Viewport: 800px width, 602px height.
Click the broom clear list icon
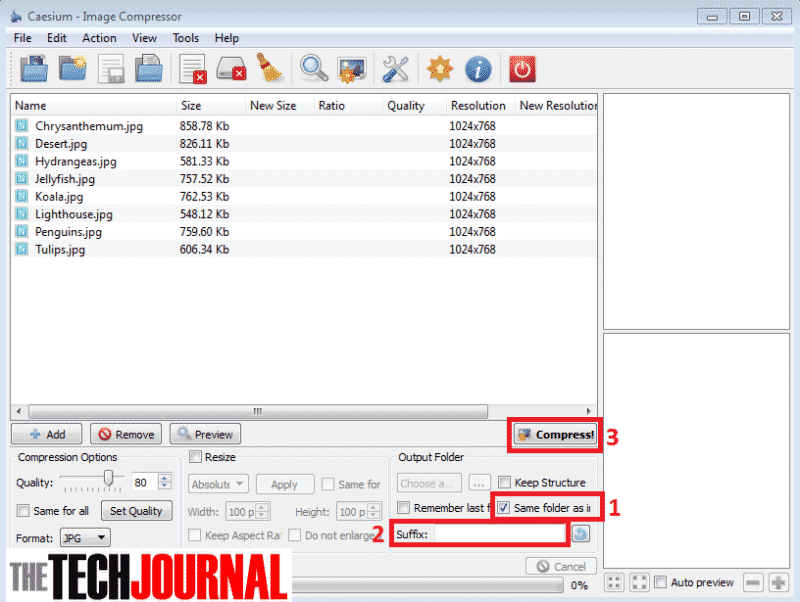point(267,69)
